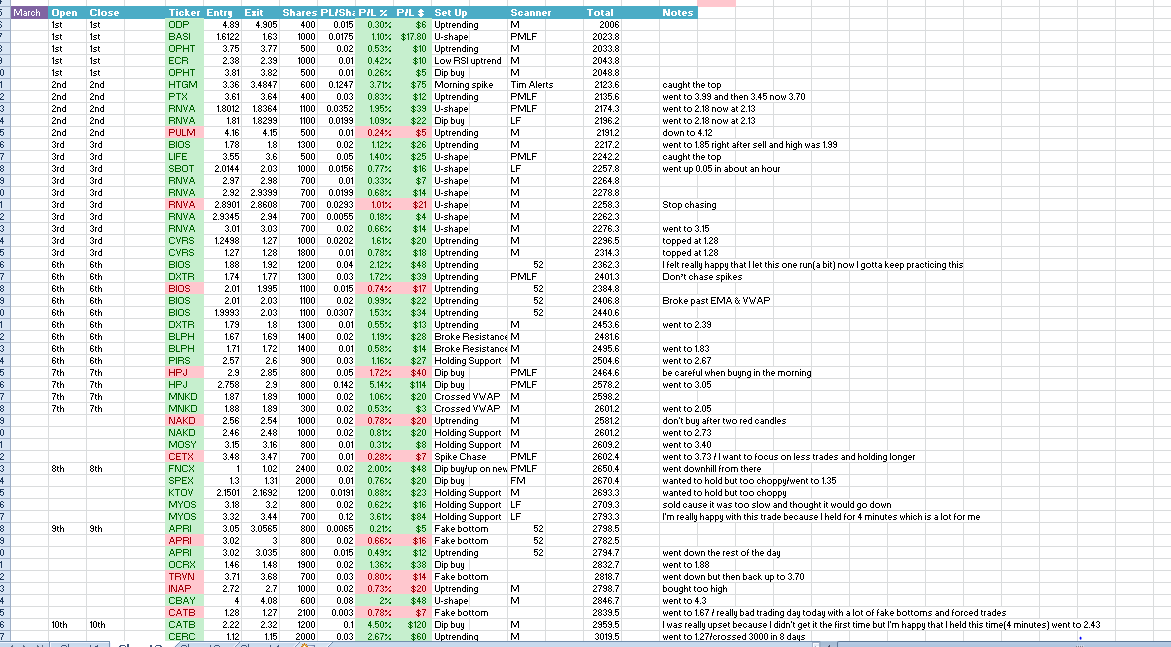Select the red PULM ticker cell
This screenshot has width=1171, height=647.
pos(184,132)
